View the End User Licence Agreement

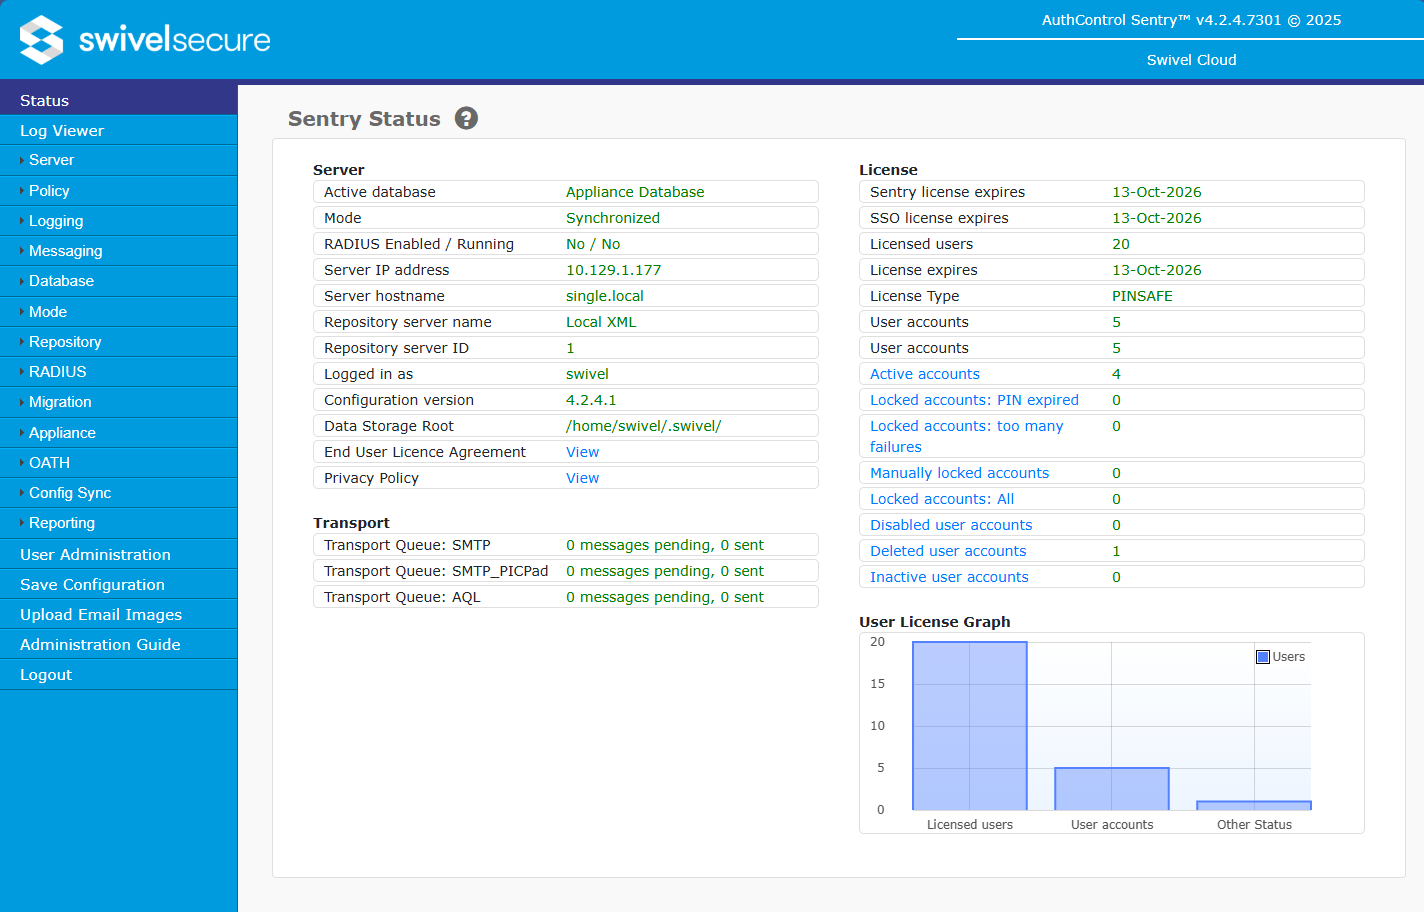582,451
